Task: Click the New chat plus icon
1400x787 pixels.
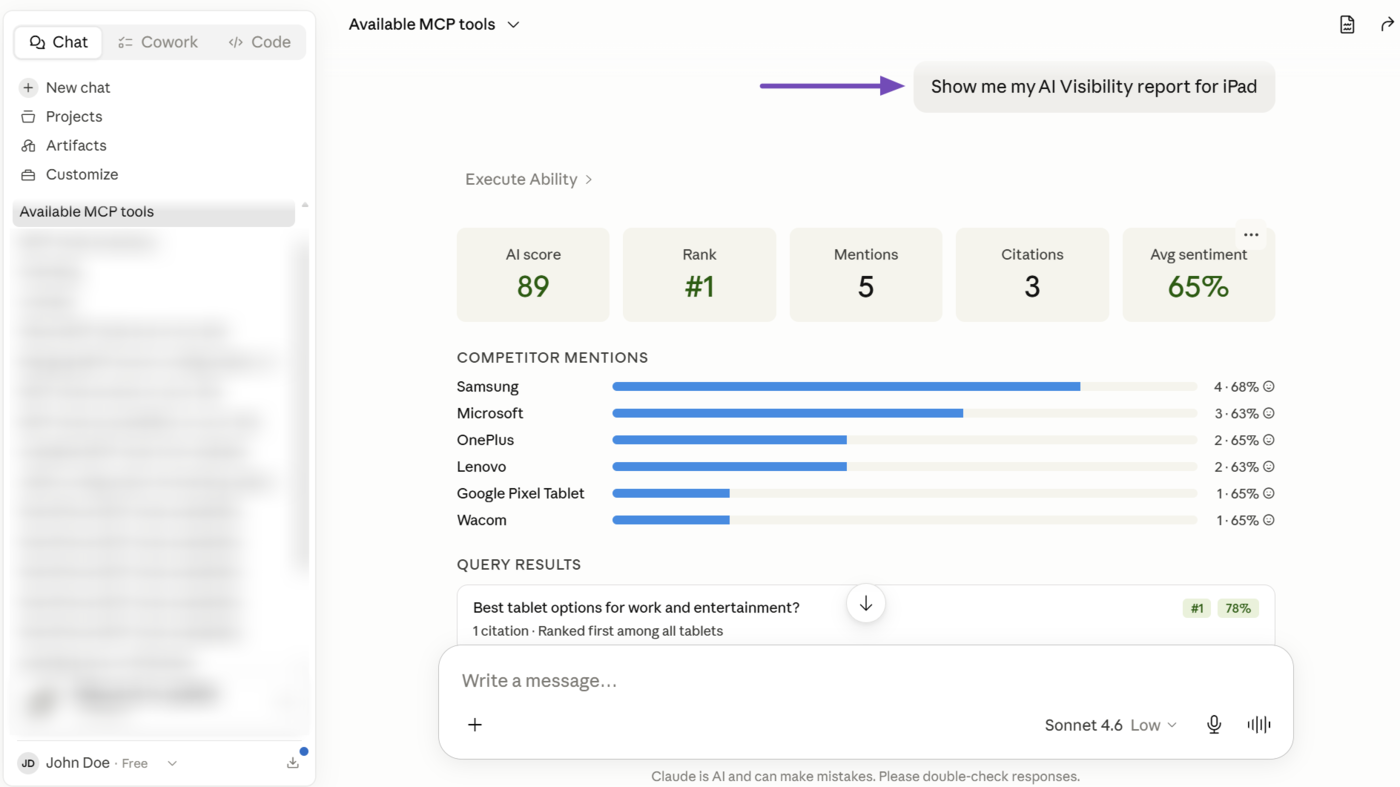Action: click(x=28, y=88)
